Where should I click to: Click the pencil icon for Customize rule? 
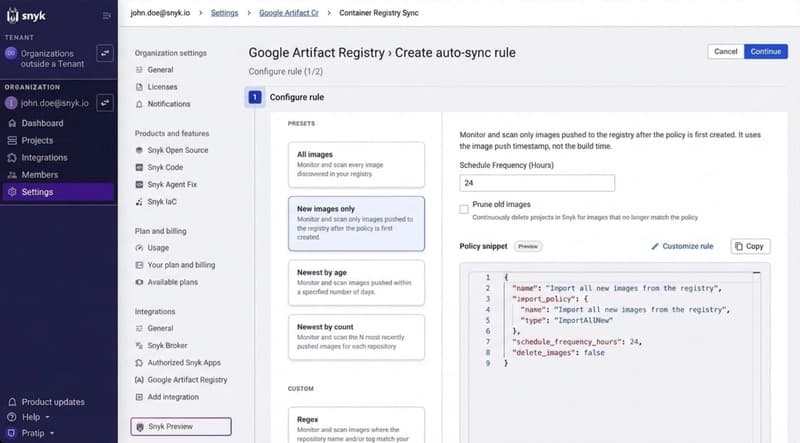tap(656, 246)
